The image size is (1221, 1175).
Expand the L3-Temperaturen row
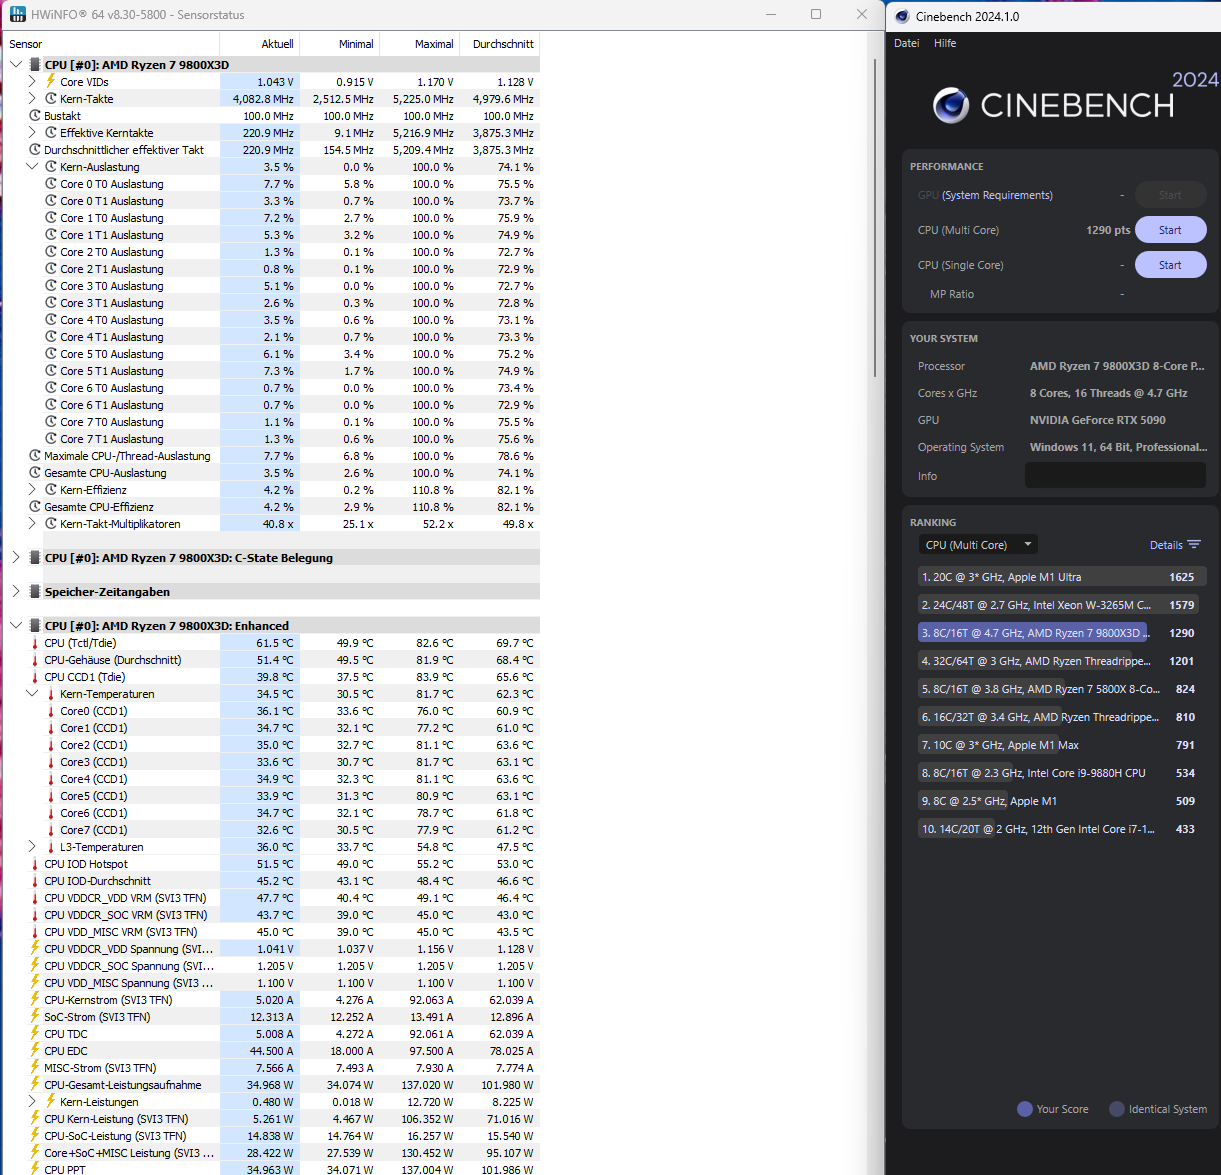(32, 846)
